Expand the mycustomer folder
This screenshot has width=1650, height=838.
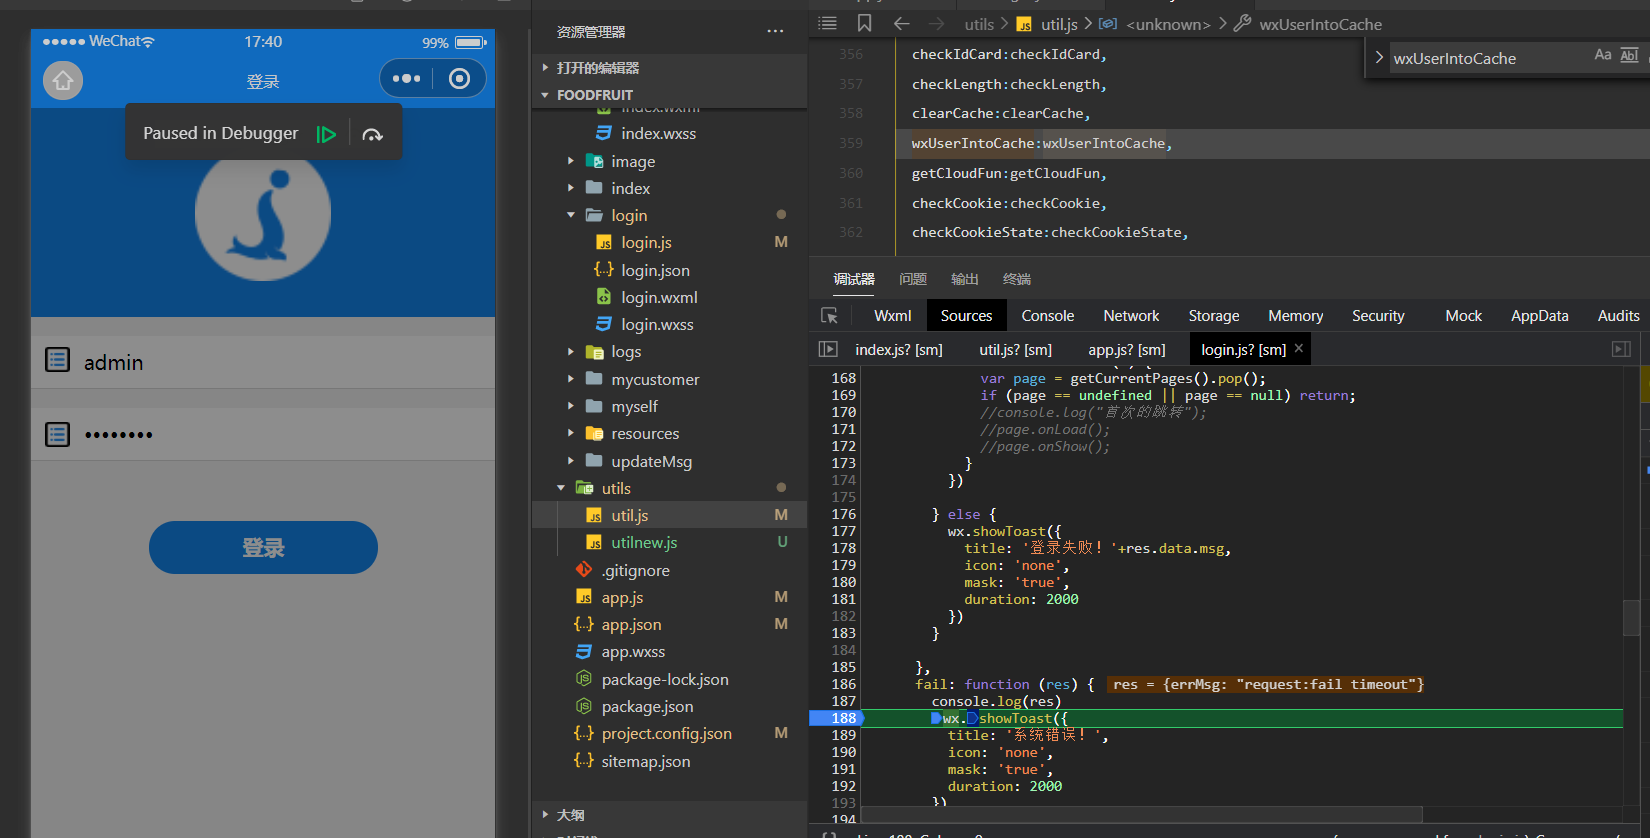point(571,379)
